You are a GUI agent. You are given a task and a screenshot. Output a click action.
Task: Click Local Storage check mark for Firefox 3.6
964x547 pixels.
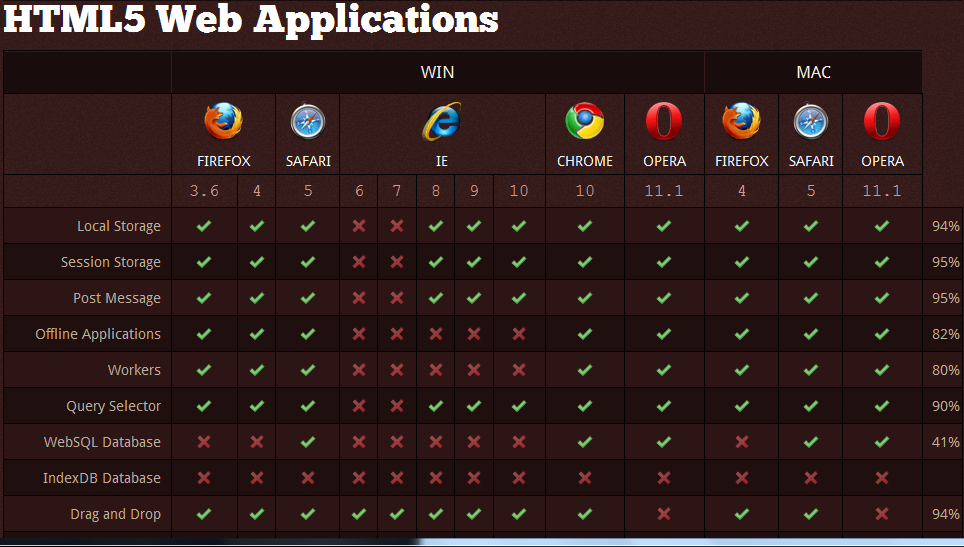[204, 226]
